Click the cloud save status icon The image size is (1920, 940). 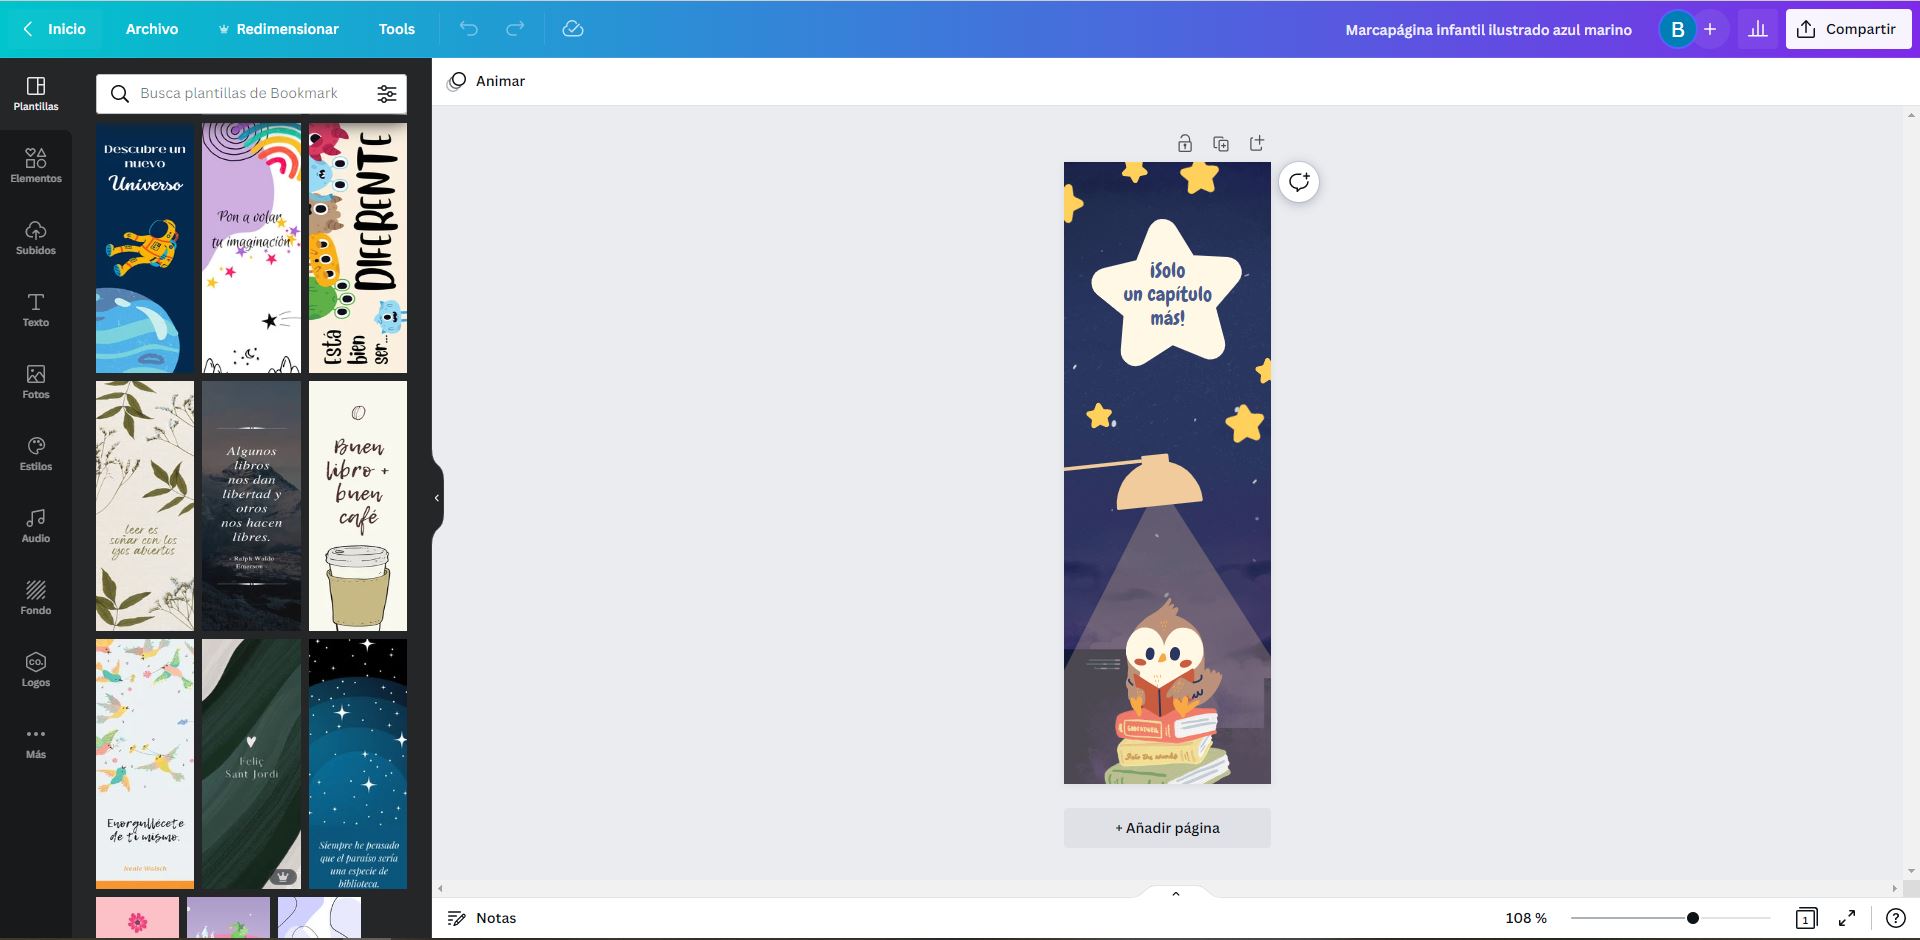(573, 29)
